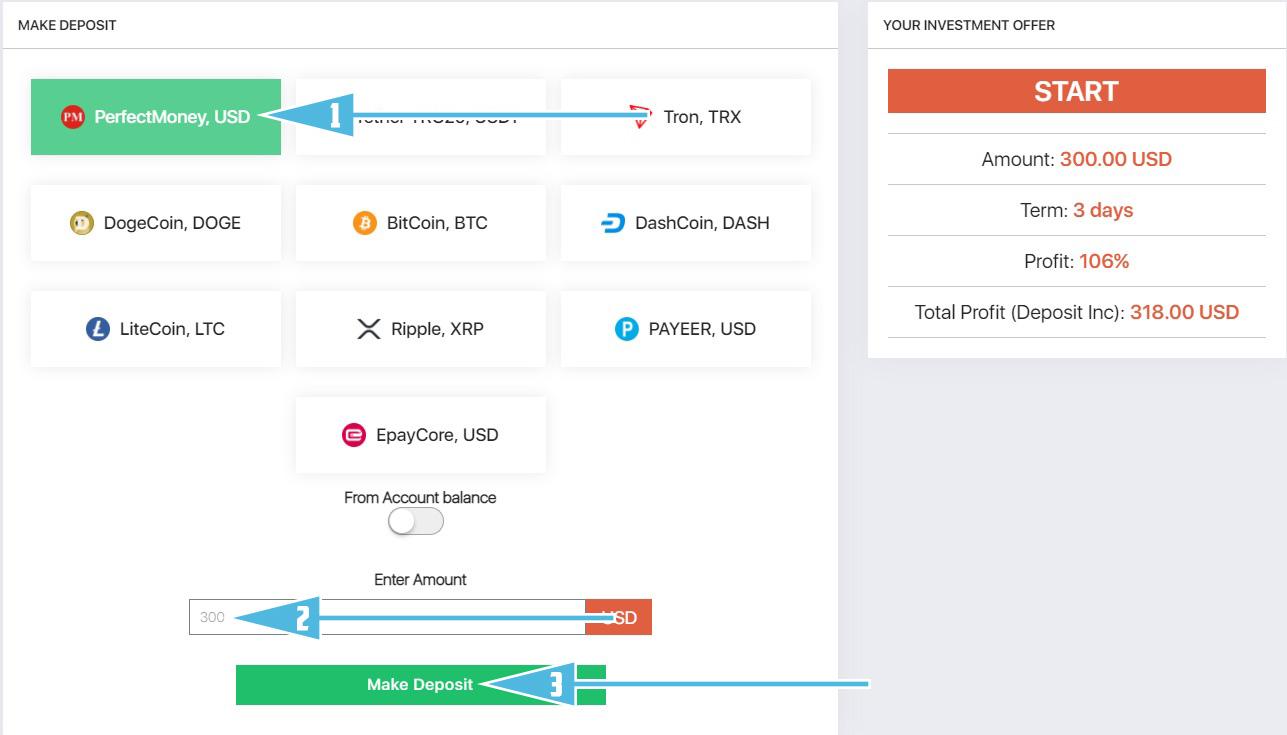The height and width of the screenshot is (735, 1287).
Task: Click the 300.00 USD amount value
Action: point(1116,159)
